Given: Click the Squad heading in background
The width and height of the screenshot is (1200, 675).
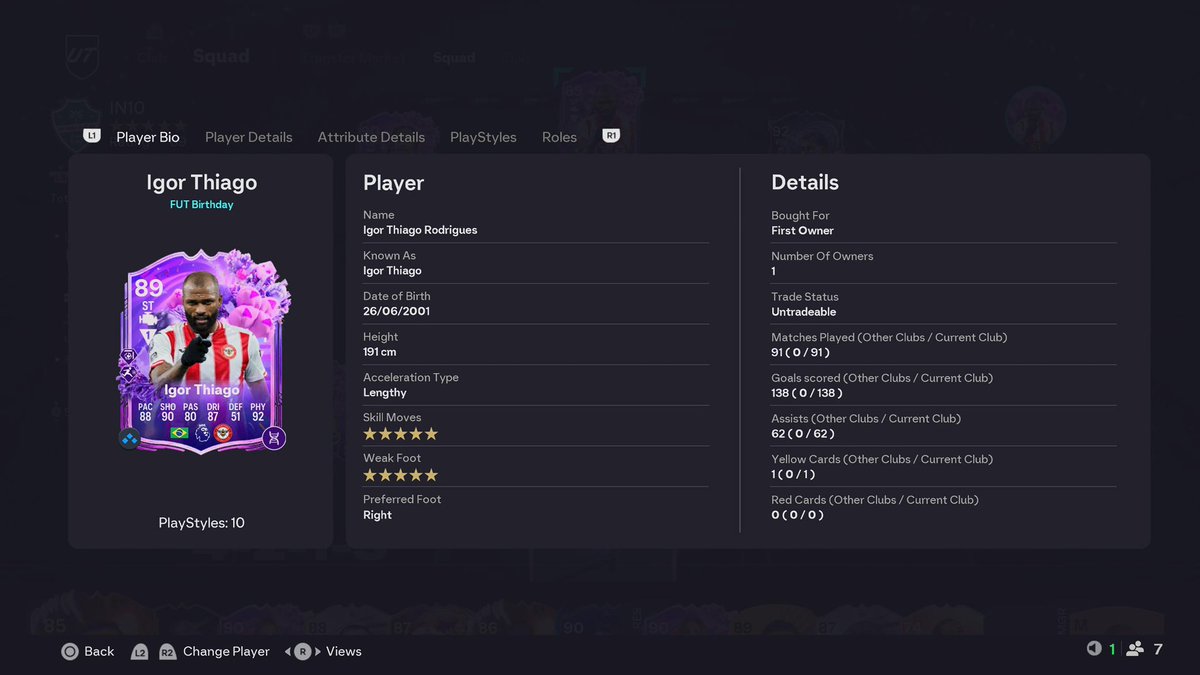Looking at the screenshot, I should pos(221,55).
